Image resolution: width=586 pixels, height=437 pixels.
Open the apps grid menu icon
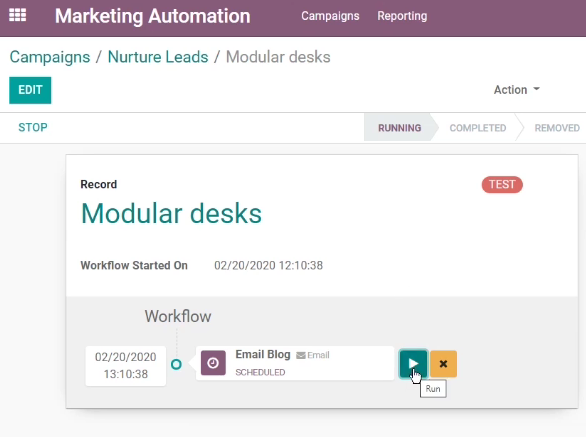pyautogui.click(x=18, y=15)
